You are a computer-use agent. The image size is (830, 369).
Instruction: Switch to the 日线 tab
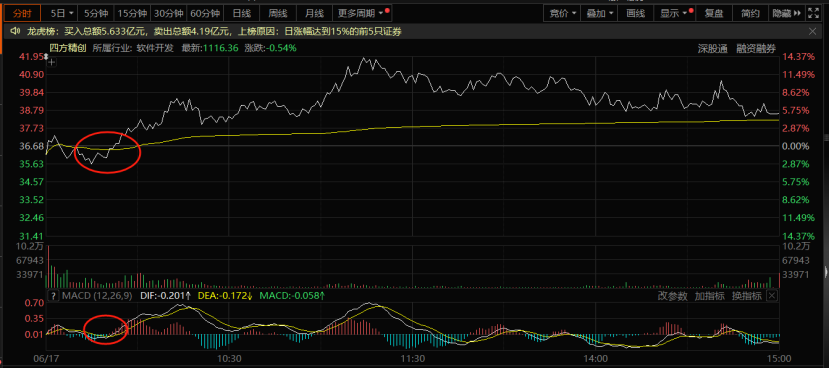[x=242, y=13]
